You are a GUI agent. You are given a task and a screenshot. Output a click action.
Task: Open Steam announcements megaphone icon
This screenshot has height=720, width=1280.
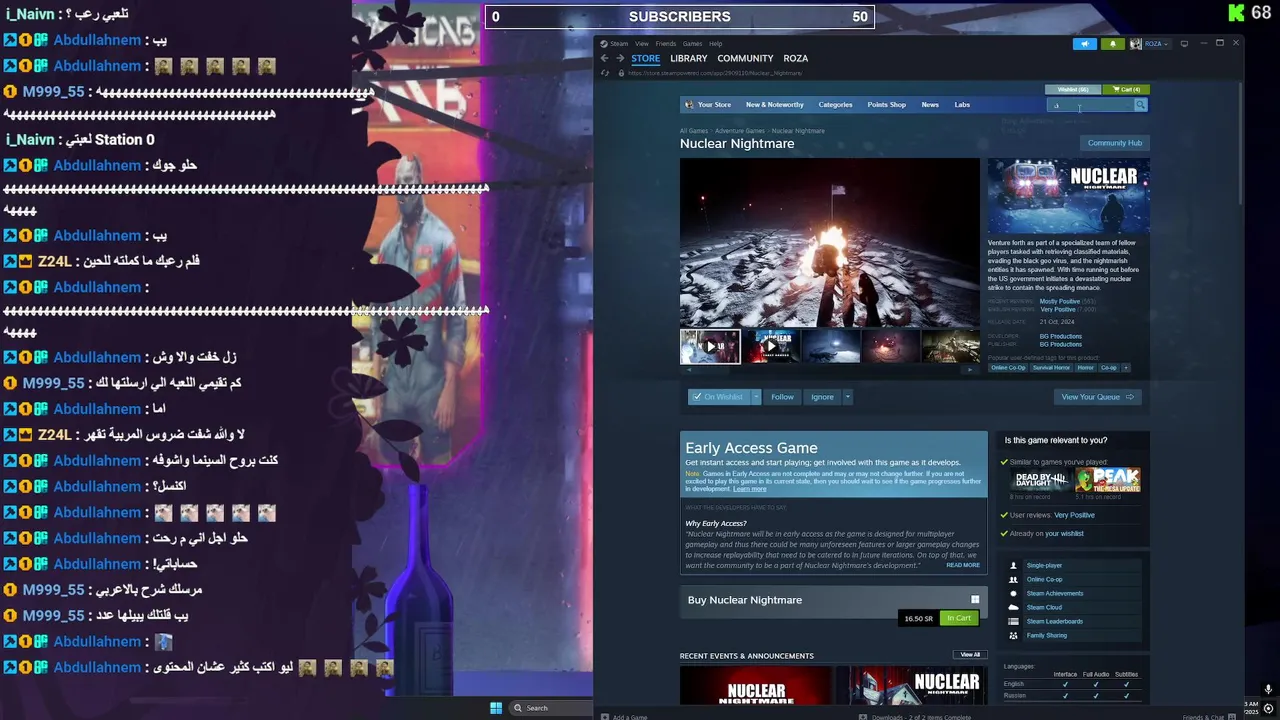pyautogui.click(x=1085, y=44)
